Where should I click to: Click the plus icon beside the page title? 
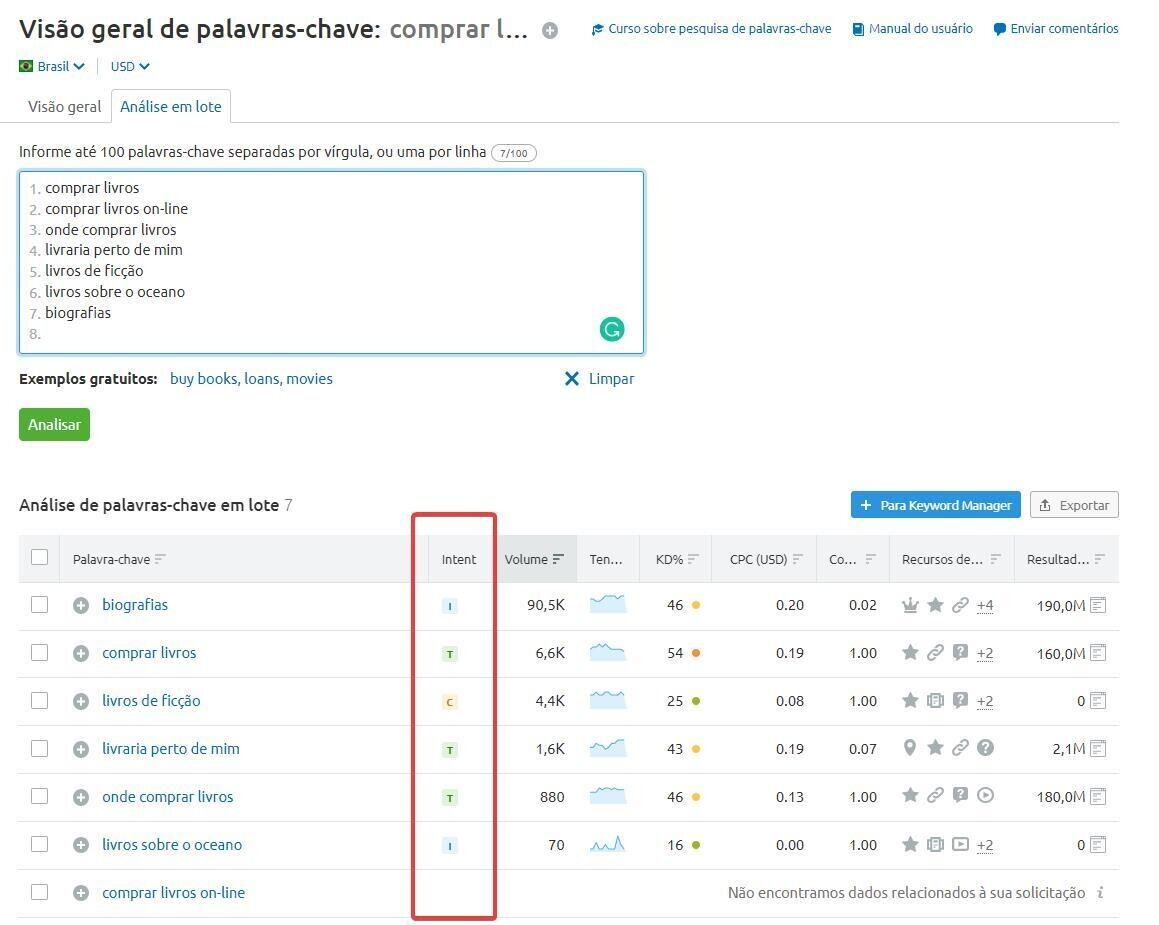tap(550, 30)
